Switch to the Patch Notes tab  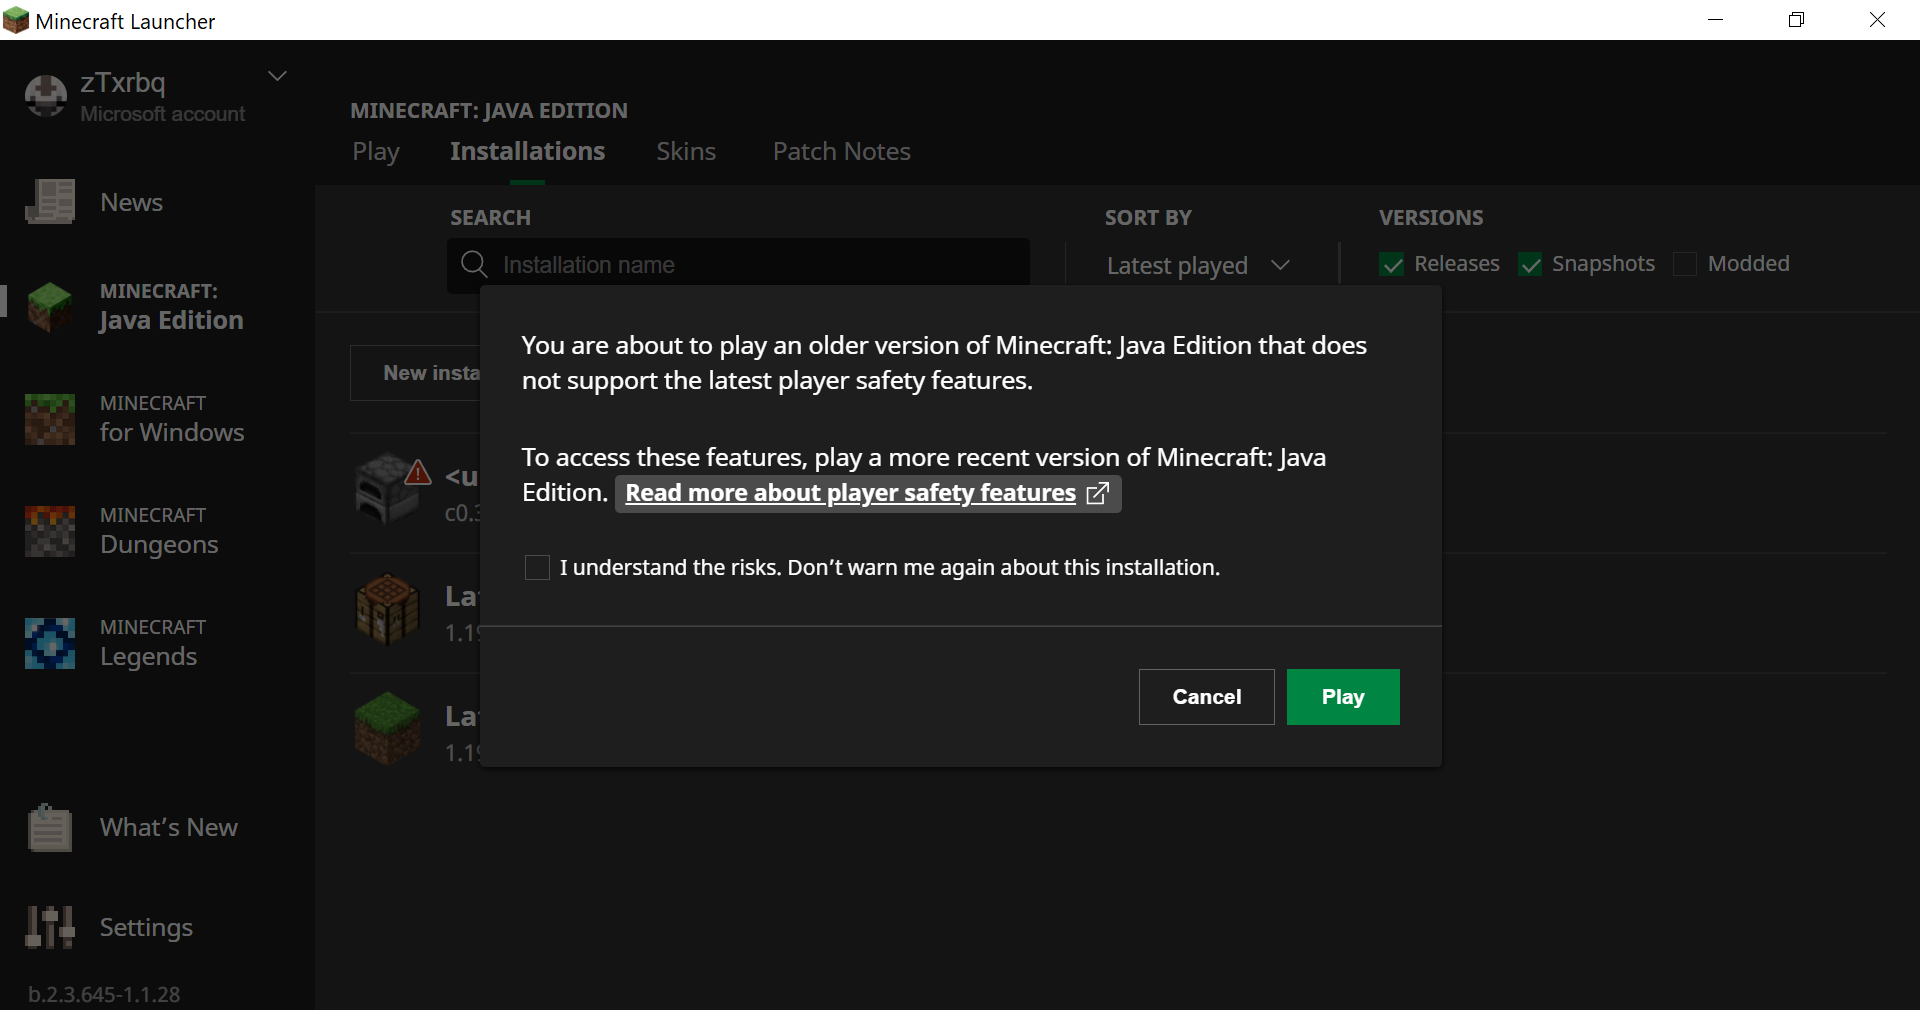(x=841, y=152)
